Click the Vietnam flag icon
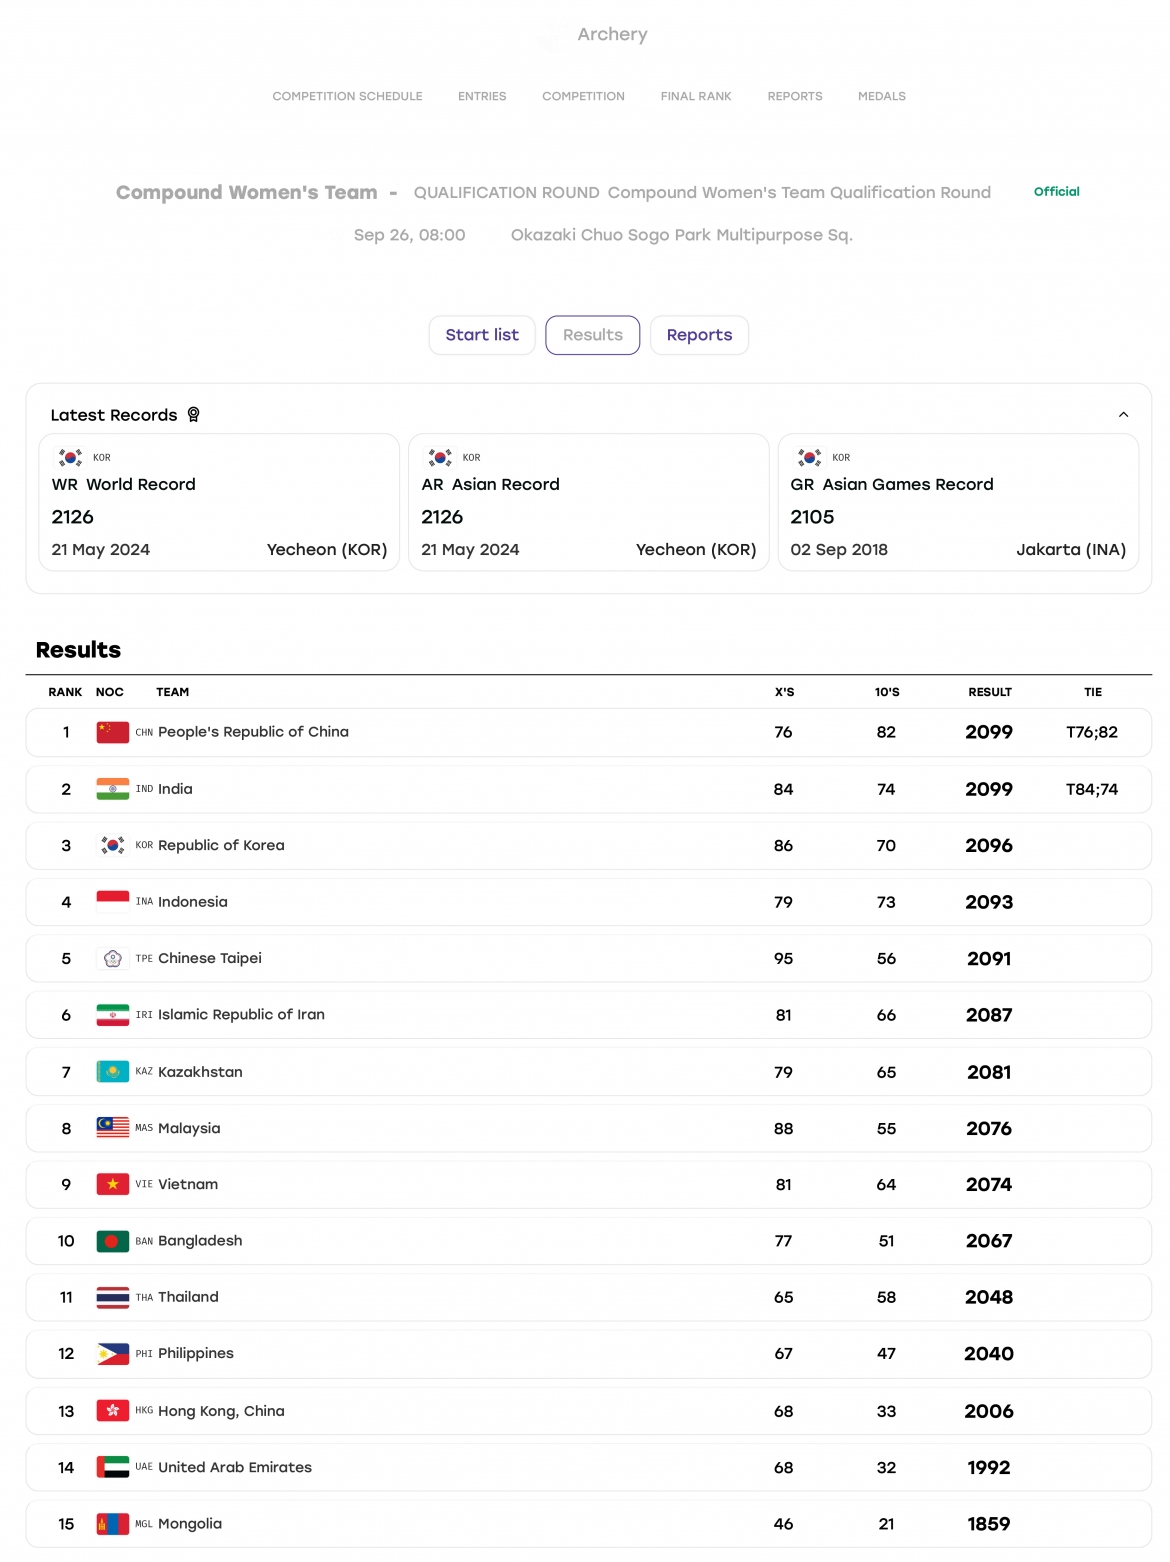Screen dimensions: 1170x1562 pos(113,1184)
